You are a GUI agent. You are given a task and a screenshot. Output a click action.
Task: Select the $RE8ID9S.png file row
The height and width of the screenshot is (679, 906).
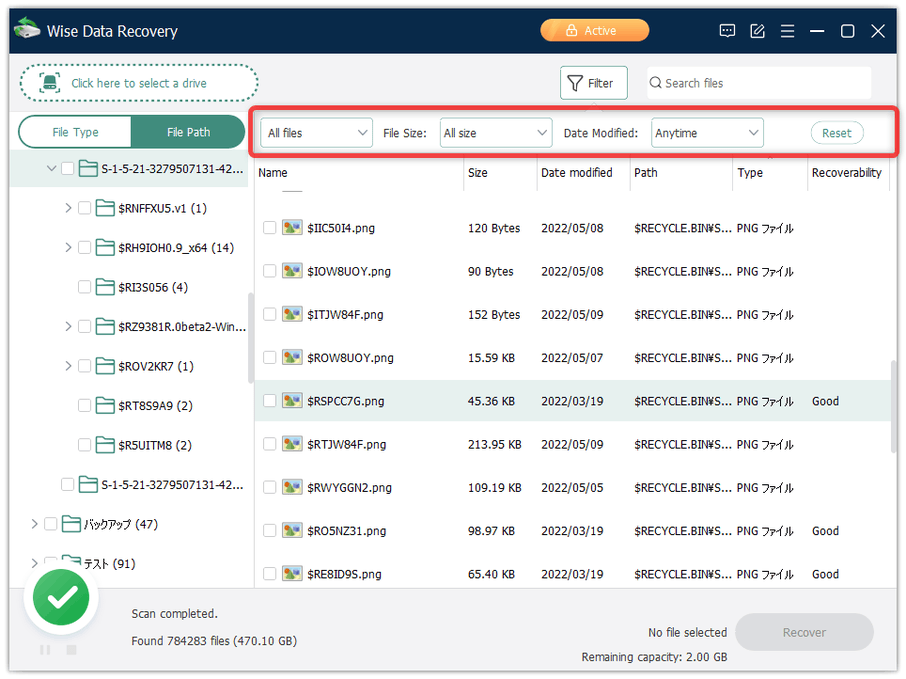click(x=572, y=574)
